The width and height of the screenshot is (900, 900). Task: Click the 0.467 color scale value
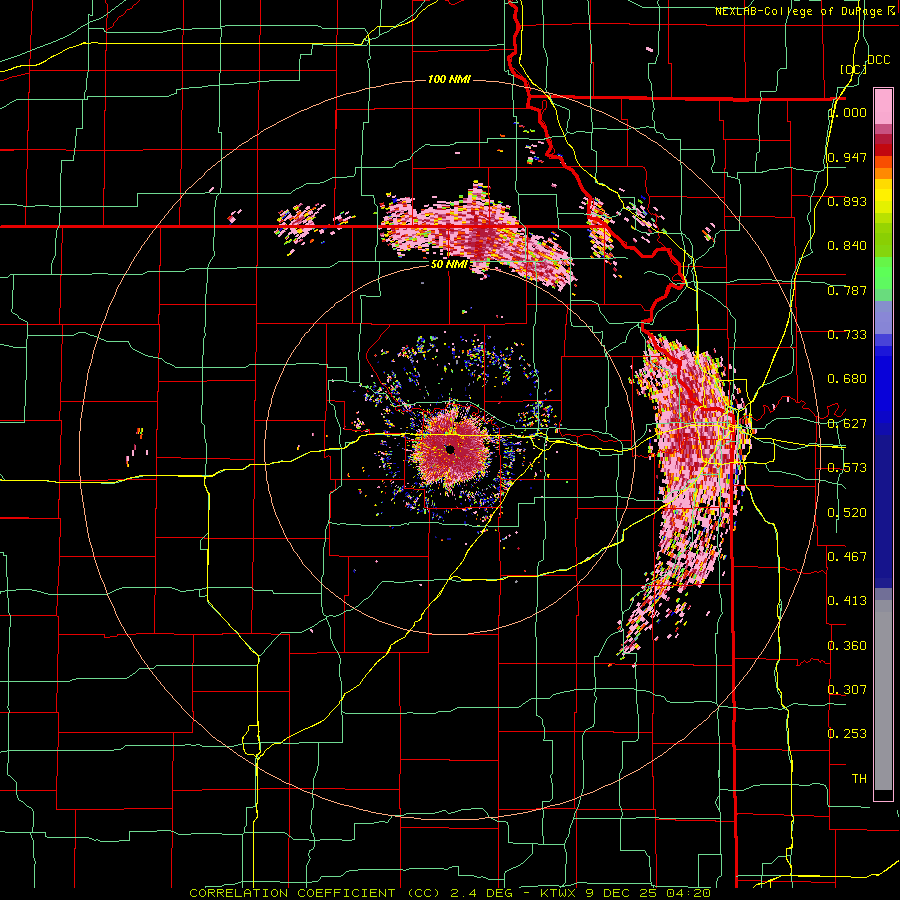[x=847, y=557]
